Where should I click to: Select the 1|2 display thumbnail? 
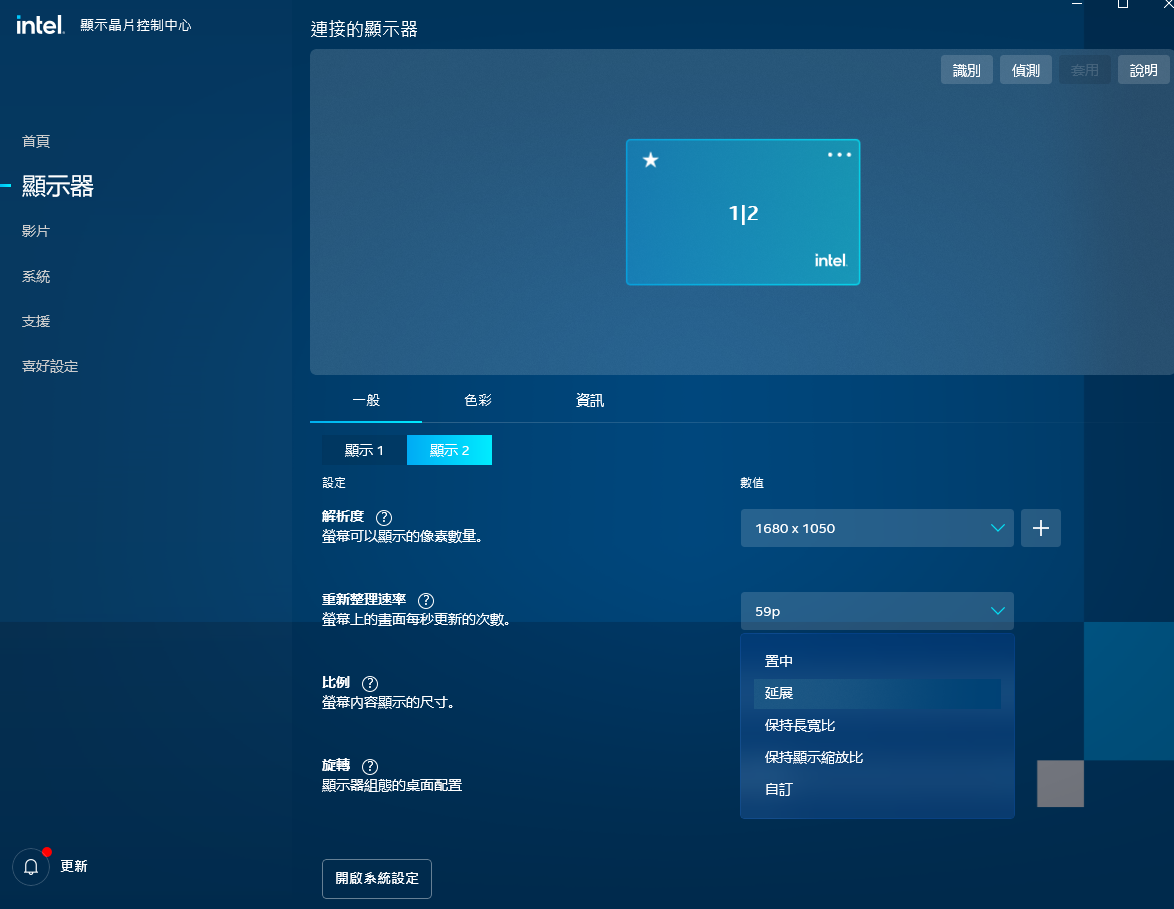coord(743,212)
